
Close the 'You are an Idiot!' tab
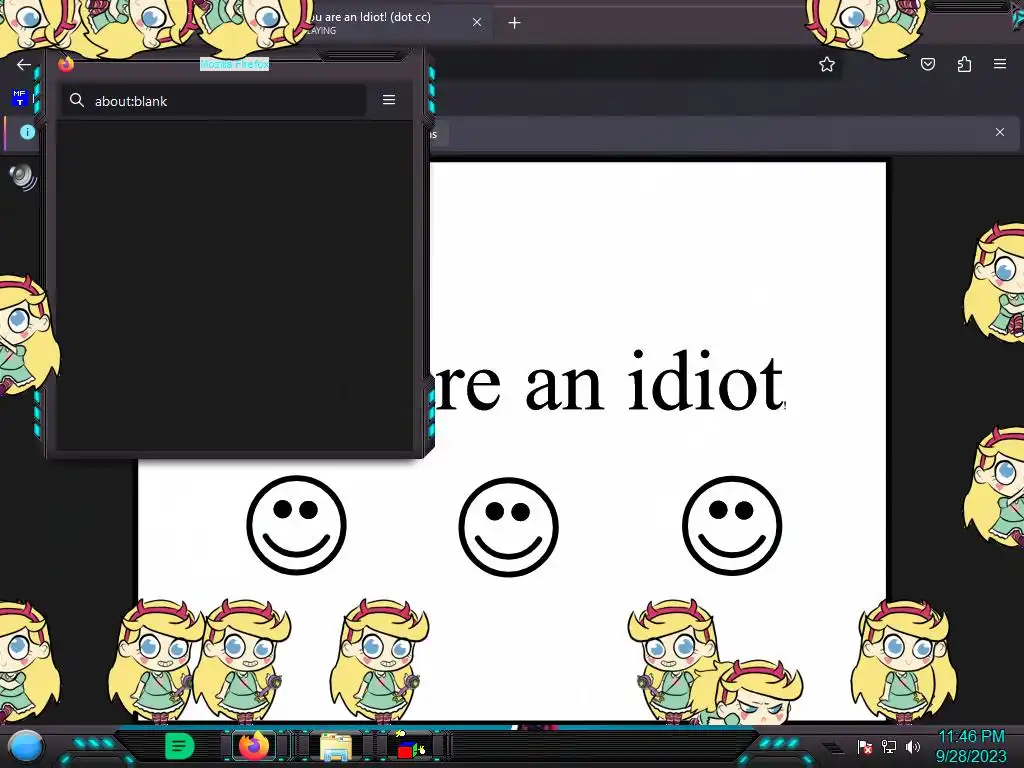[x=477, y=22]
